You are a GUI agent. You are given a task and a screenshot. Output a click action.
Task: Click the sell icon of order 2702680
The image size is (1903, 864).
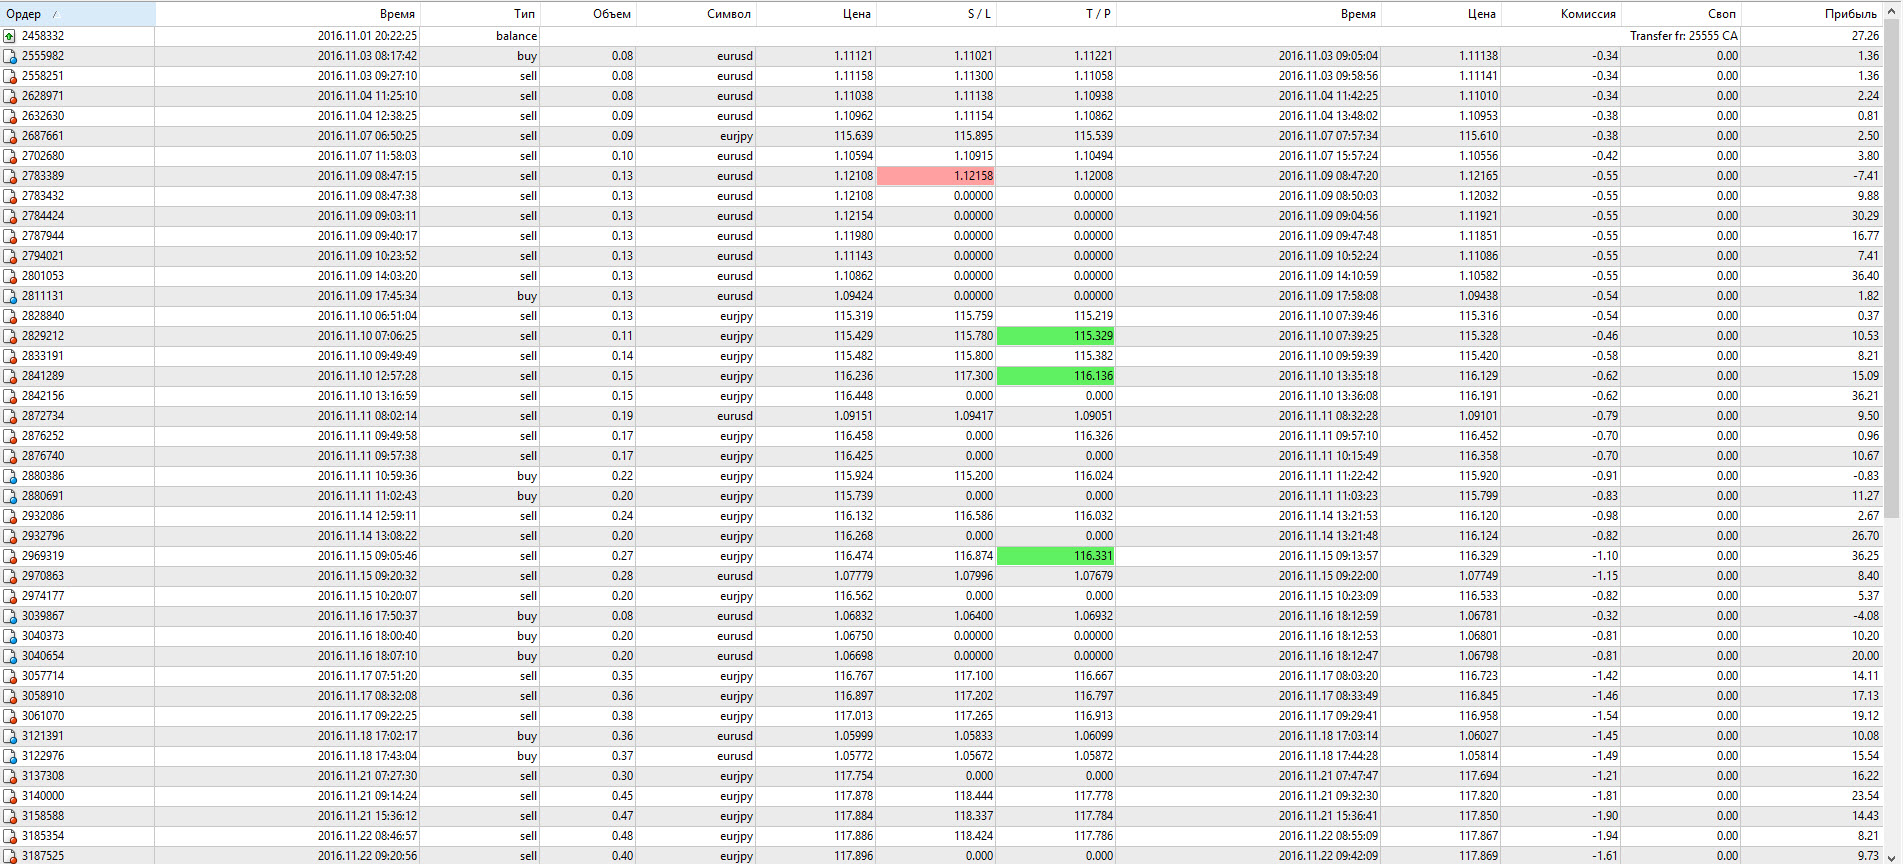click(10, 156)
